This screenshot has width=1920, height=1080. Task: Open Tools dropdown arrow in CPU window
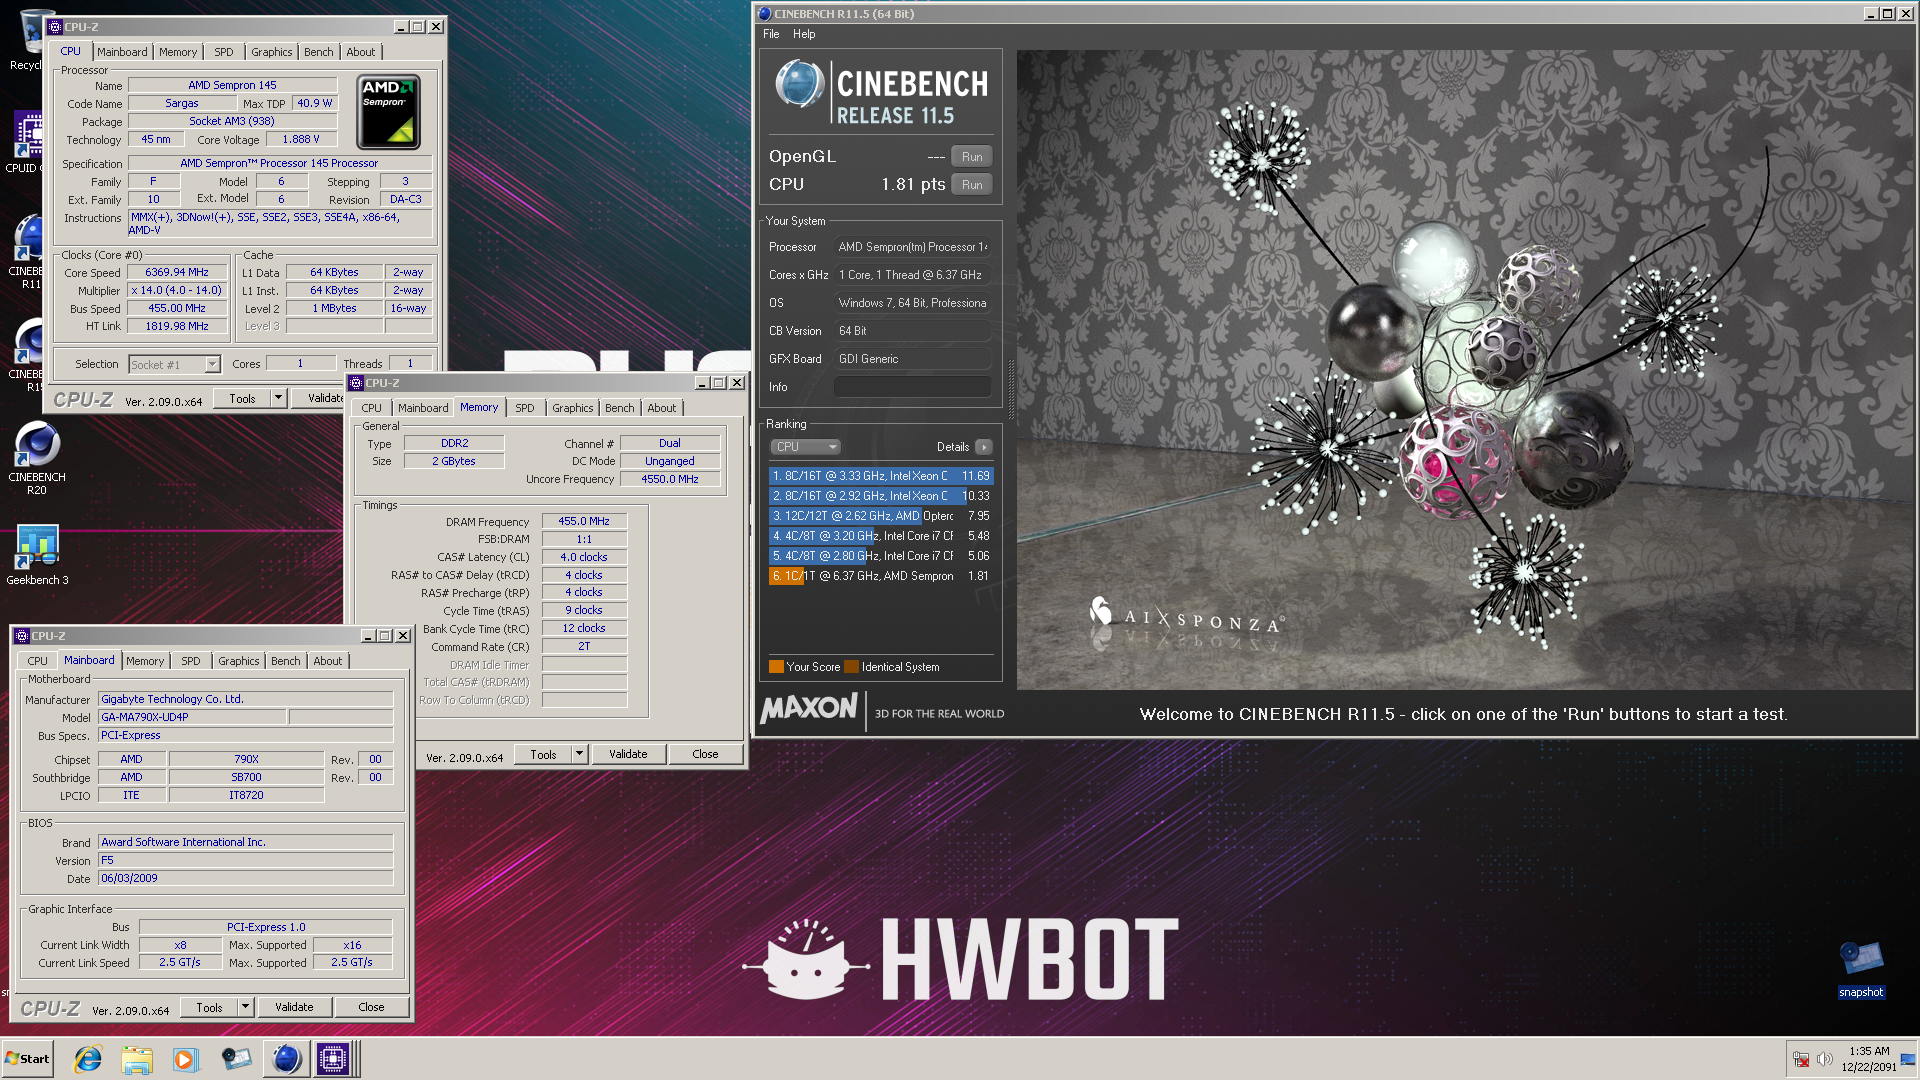278,398
